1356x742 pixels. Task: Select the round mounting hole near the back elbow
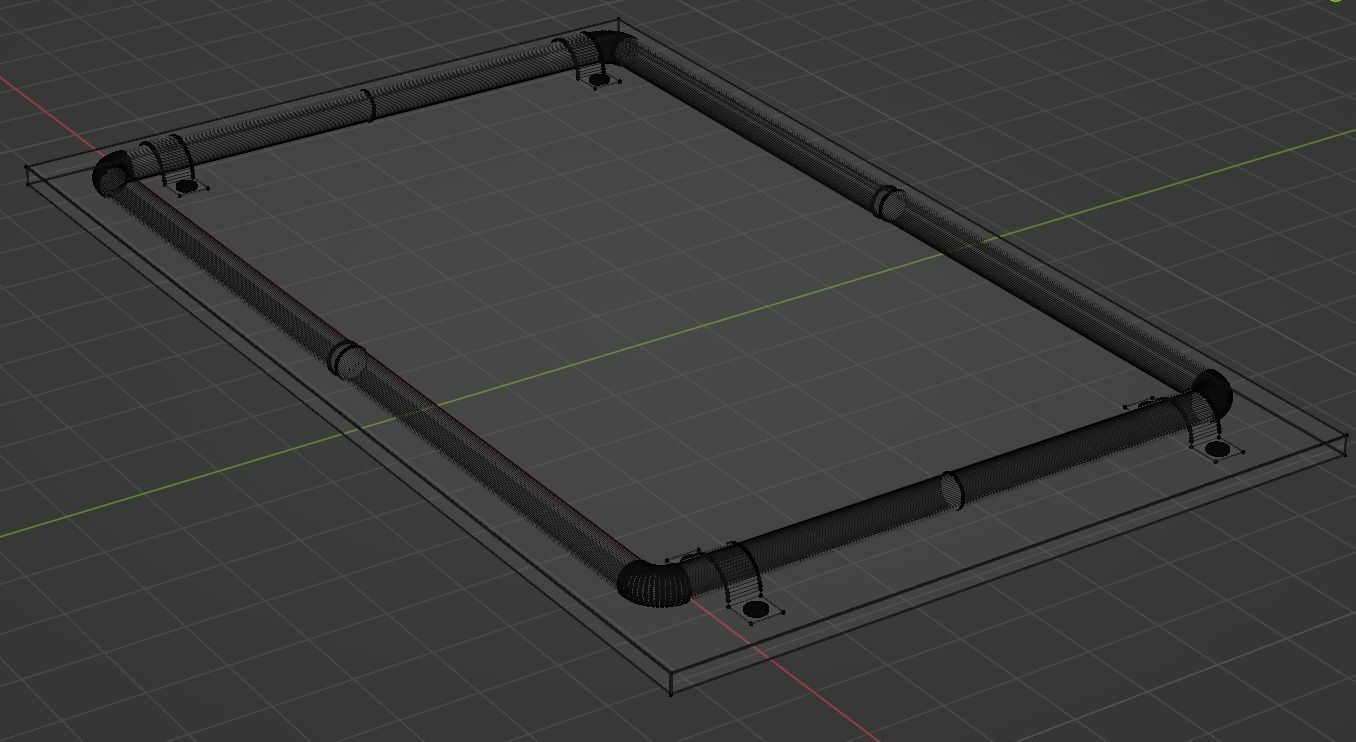(x=598, y=79)
